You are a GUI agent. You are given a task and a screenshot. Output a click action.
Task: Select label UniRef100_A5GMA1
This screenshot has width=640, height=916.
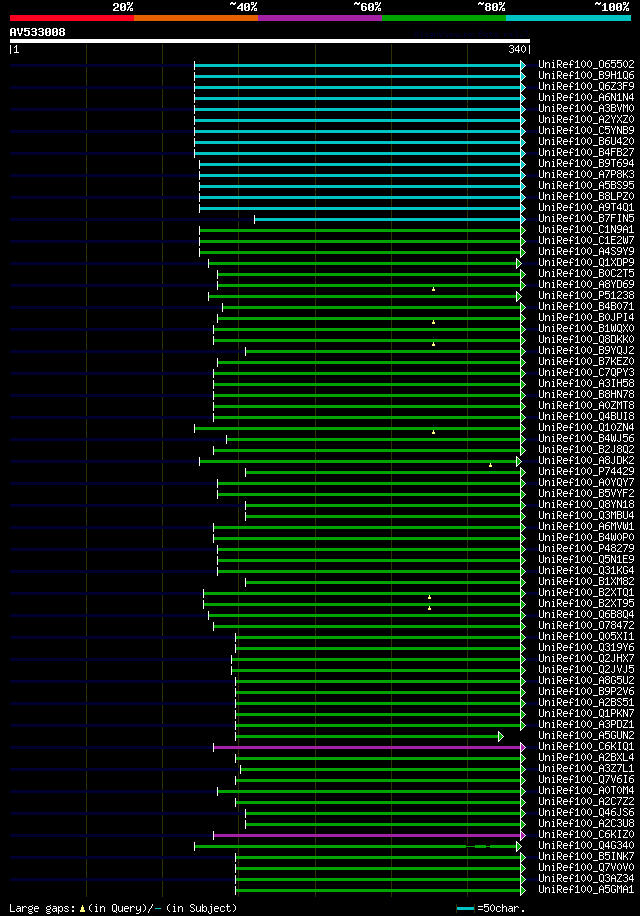586,890
